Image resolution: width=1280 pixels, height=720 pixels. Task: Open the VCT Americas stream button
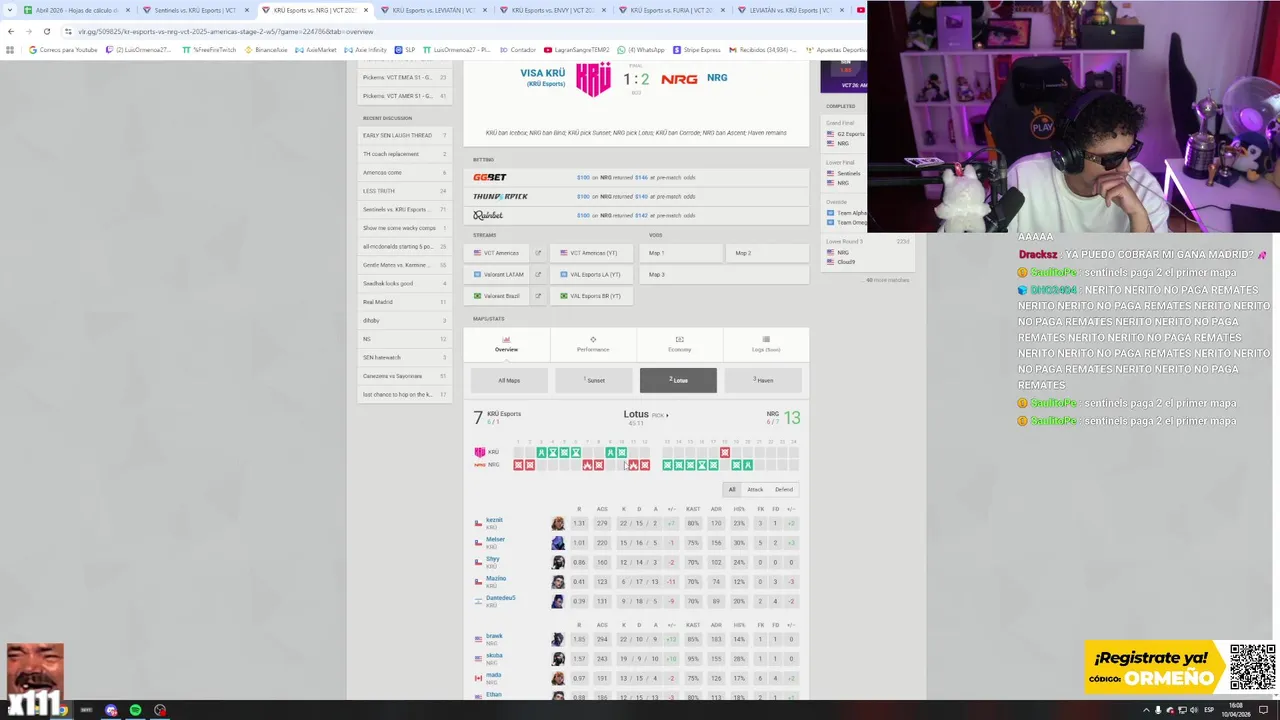pyautogui.click(x=496, y=253)
